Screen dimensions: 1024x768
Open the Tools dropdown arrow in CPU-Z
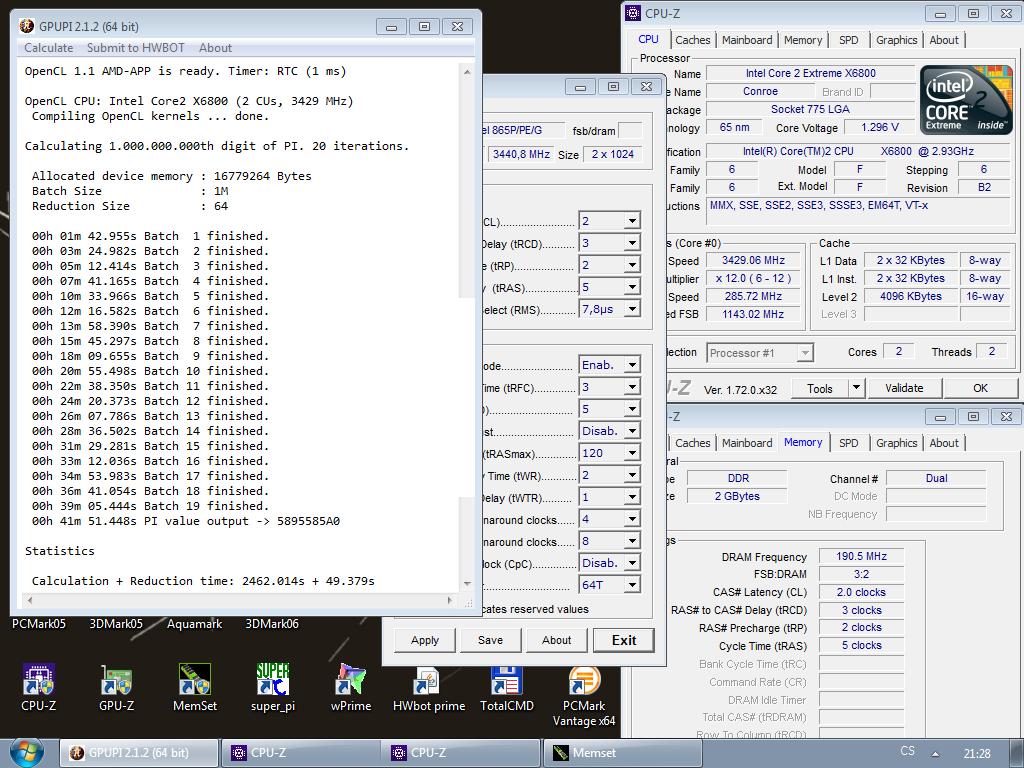point(856,388)
